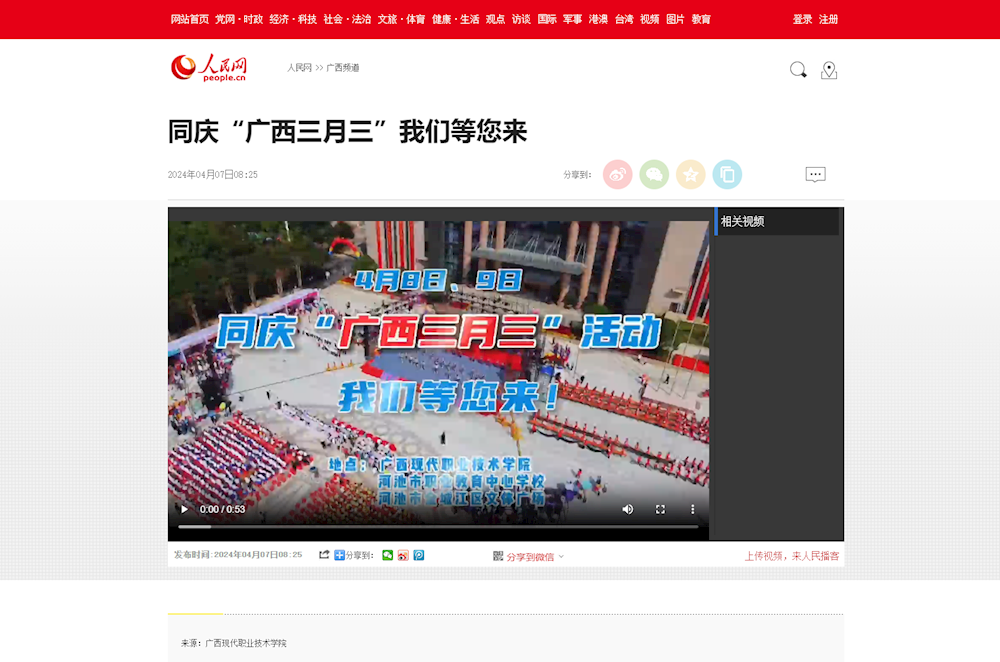The height and width of the screenshot is (662, 1000).
Task: Share to Qzone via star icon
Action: (x=690, y=174)
